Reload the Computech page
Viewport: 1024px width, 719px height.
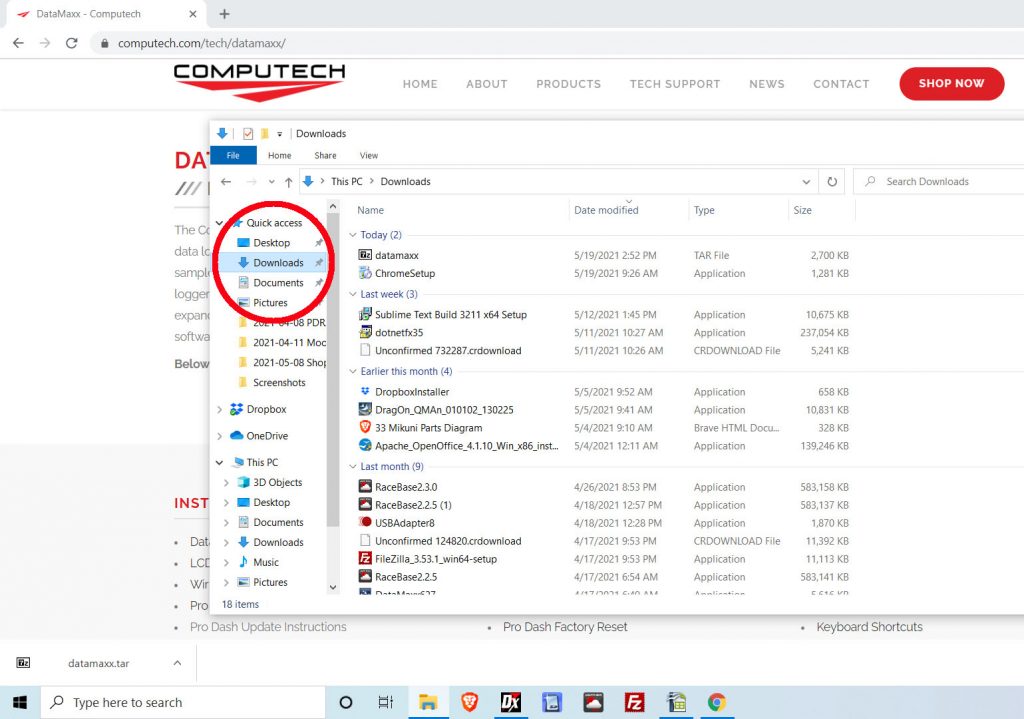72,43
